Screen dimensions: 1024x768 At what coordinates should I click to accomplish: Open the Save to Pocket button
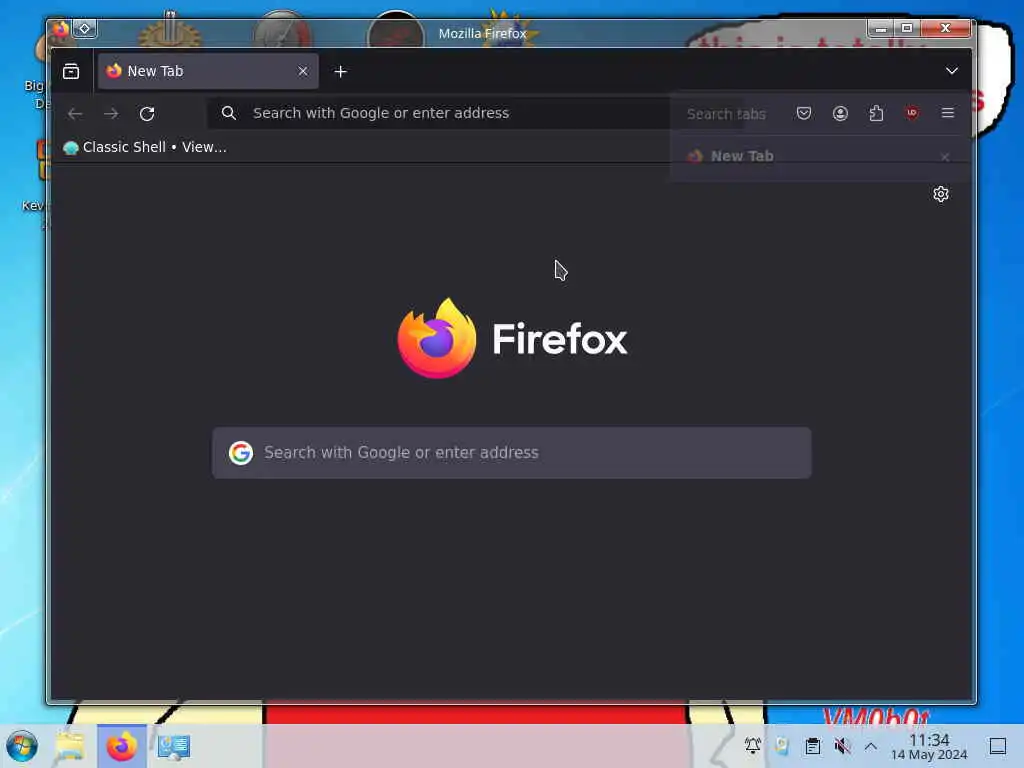[804, 114]
